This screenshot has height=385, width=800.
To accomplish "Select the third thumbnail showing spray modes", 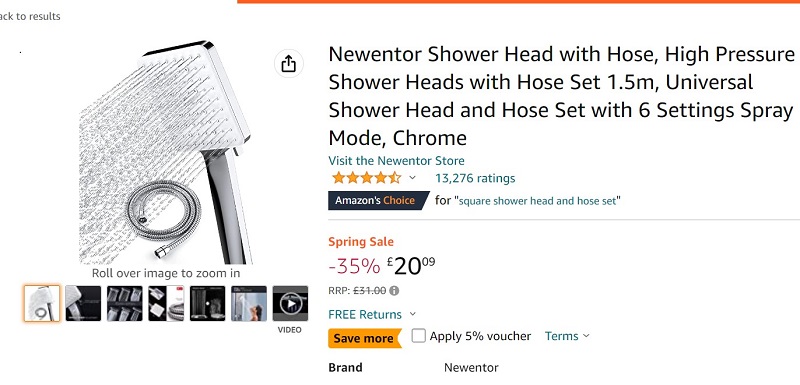I will [124, 303].
